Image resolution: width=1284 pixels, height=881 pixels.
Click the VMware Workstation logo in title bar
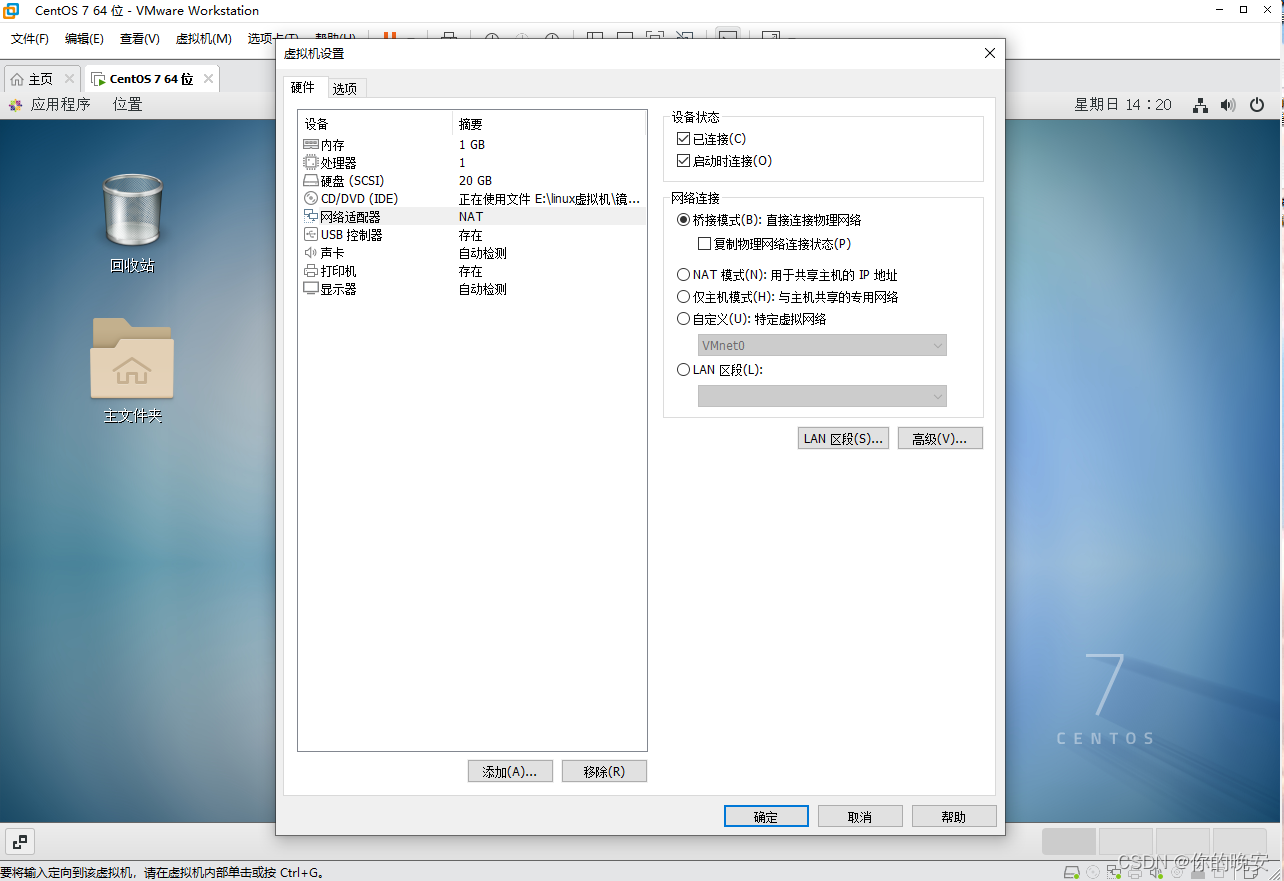[x=12, y=10]
